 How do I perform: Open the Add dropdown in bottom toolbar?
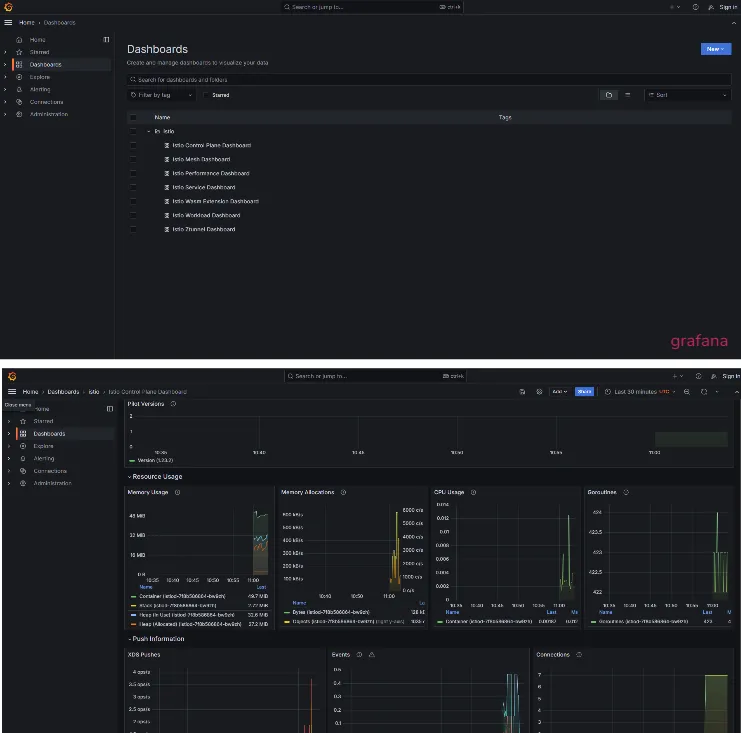coord(560,392)
